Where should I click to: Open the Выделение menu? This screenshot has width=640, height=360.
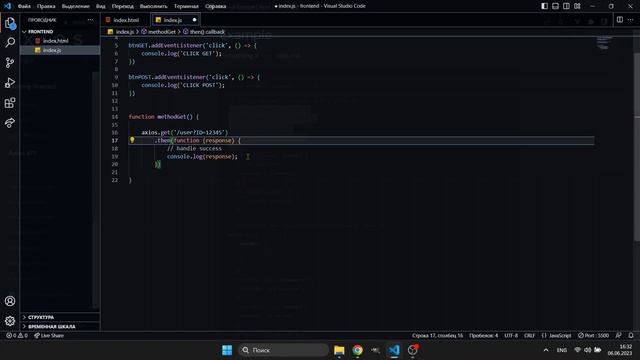pos(76,6)
